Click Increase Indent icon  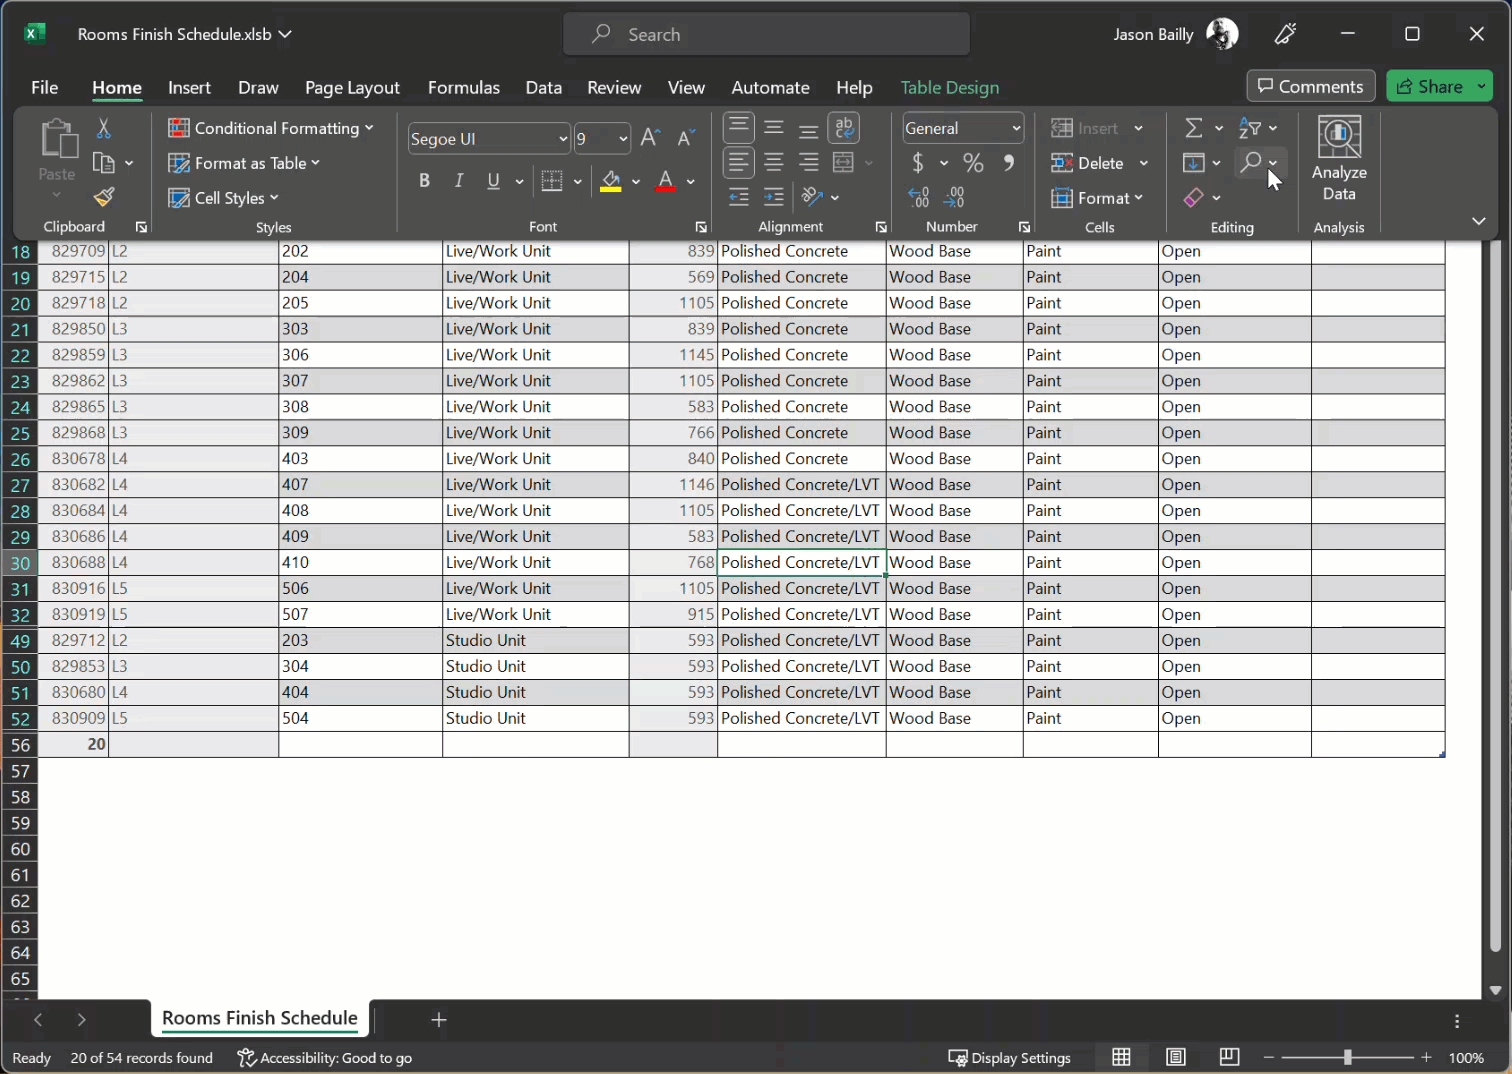click(774, 197)
